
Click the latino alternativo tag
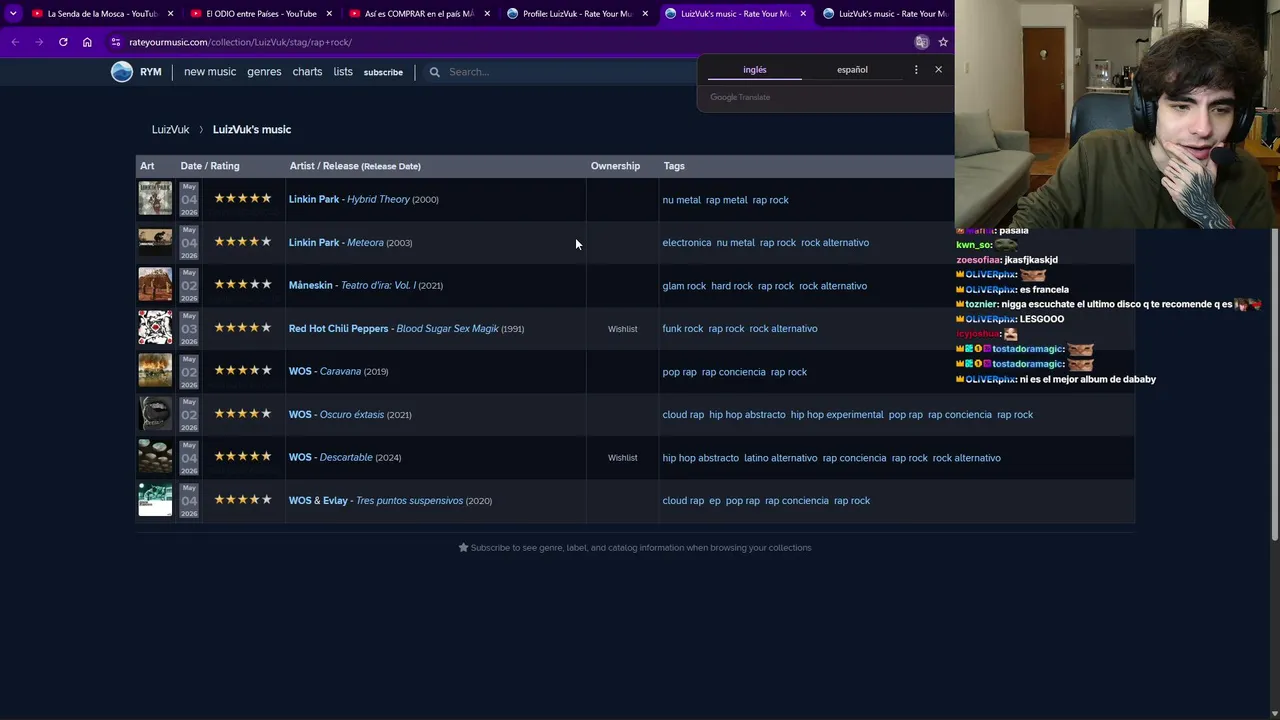click(781, 458)
